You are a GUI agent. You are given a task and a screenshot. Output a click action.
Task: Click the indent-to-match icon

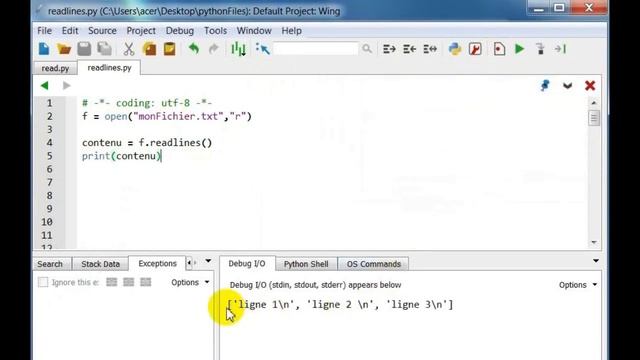[x=430, y=49]
